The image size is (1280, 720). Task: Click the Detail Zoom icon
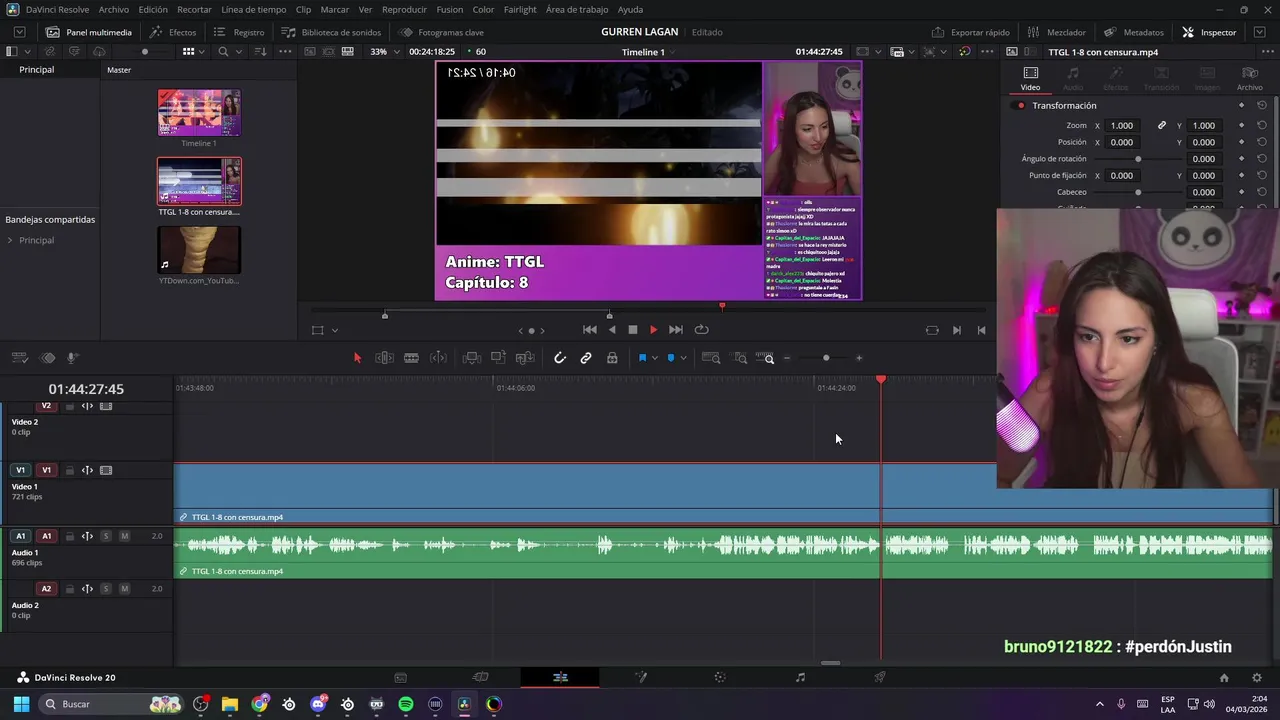coord(741,358)
